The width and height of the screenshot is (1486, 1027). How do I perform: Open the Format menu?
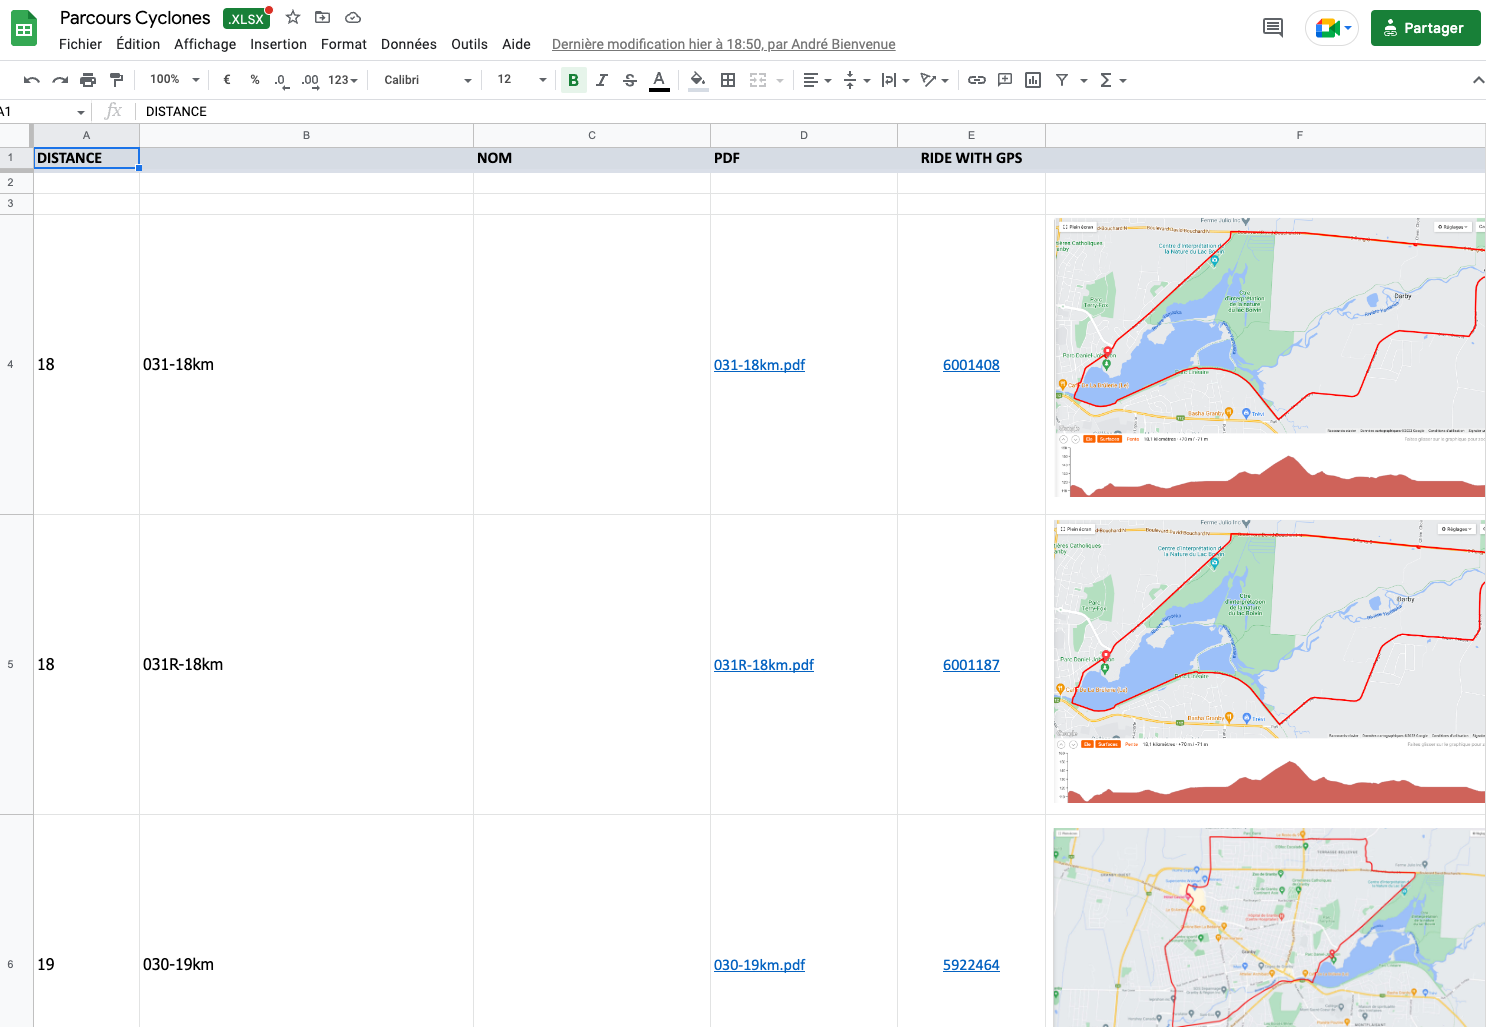[344, 44]
